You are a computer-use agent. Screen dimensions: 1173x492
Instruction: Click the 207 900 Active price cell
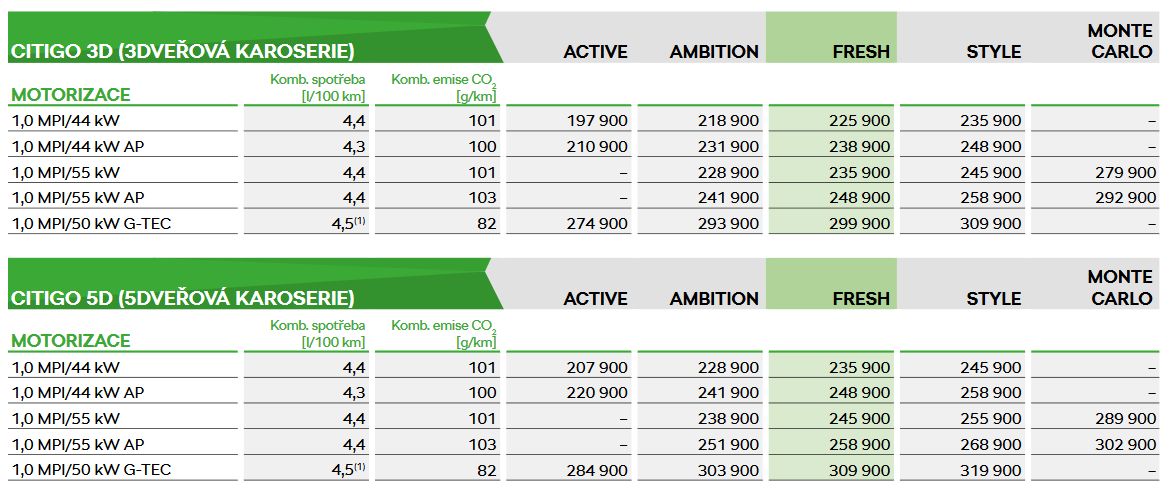[597, 367]
